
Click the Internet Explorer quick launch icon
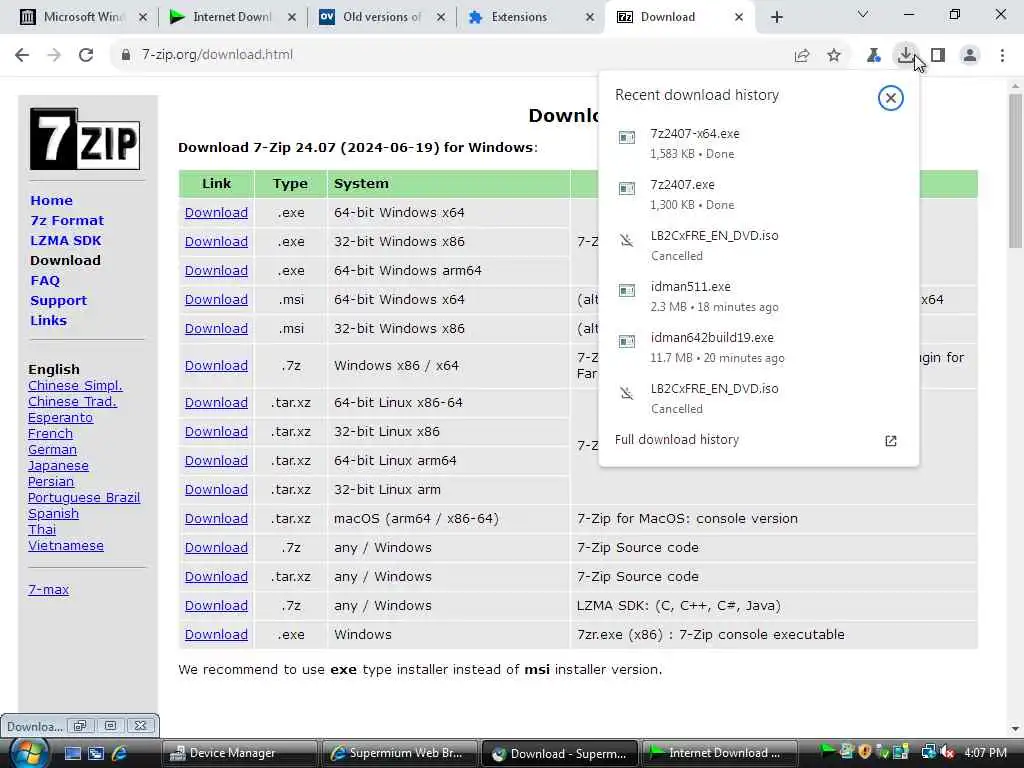(120, 753)
